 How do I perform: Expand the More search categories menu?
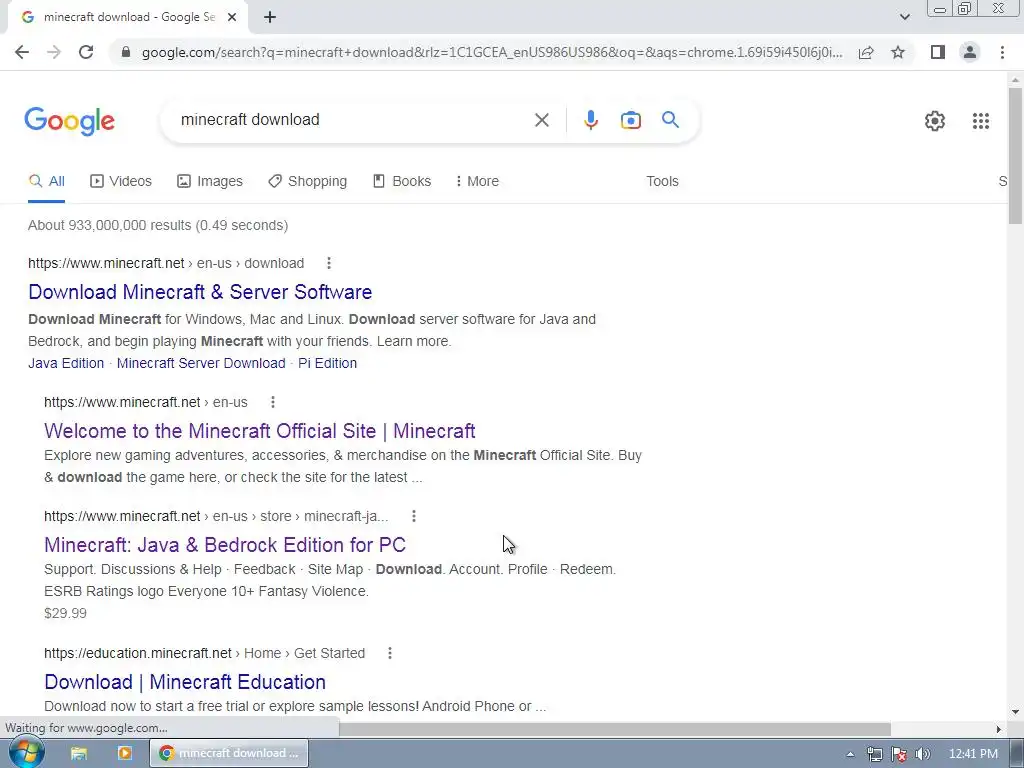click(x=477, y=182)
